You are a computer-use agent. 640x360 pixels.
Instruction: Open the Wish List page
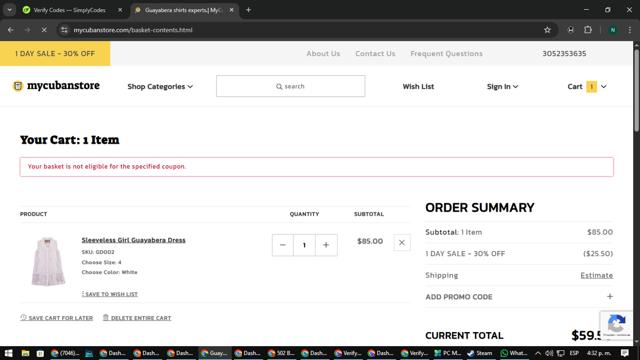point(418,87)
